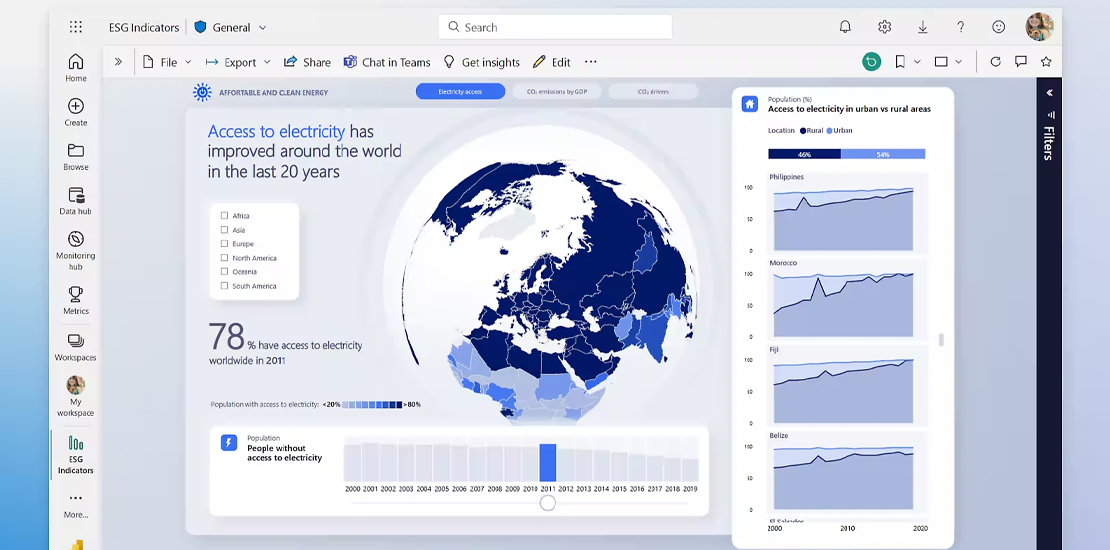The height and width of the screenshot is (550, 1110).
Task: Open notifications bell
Action: point(845,27)
